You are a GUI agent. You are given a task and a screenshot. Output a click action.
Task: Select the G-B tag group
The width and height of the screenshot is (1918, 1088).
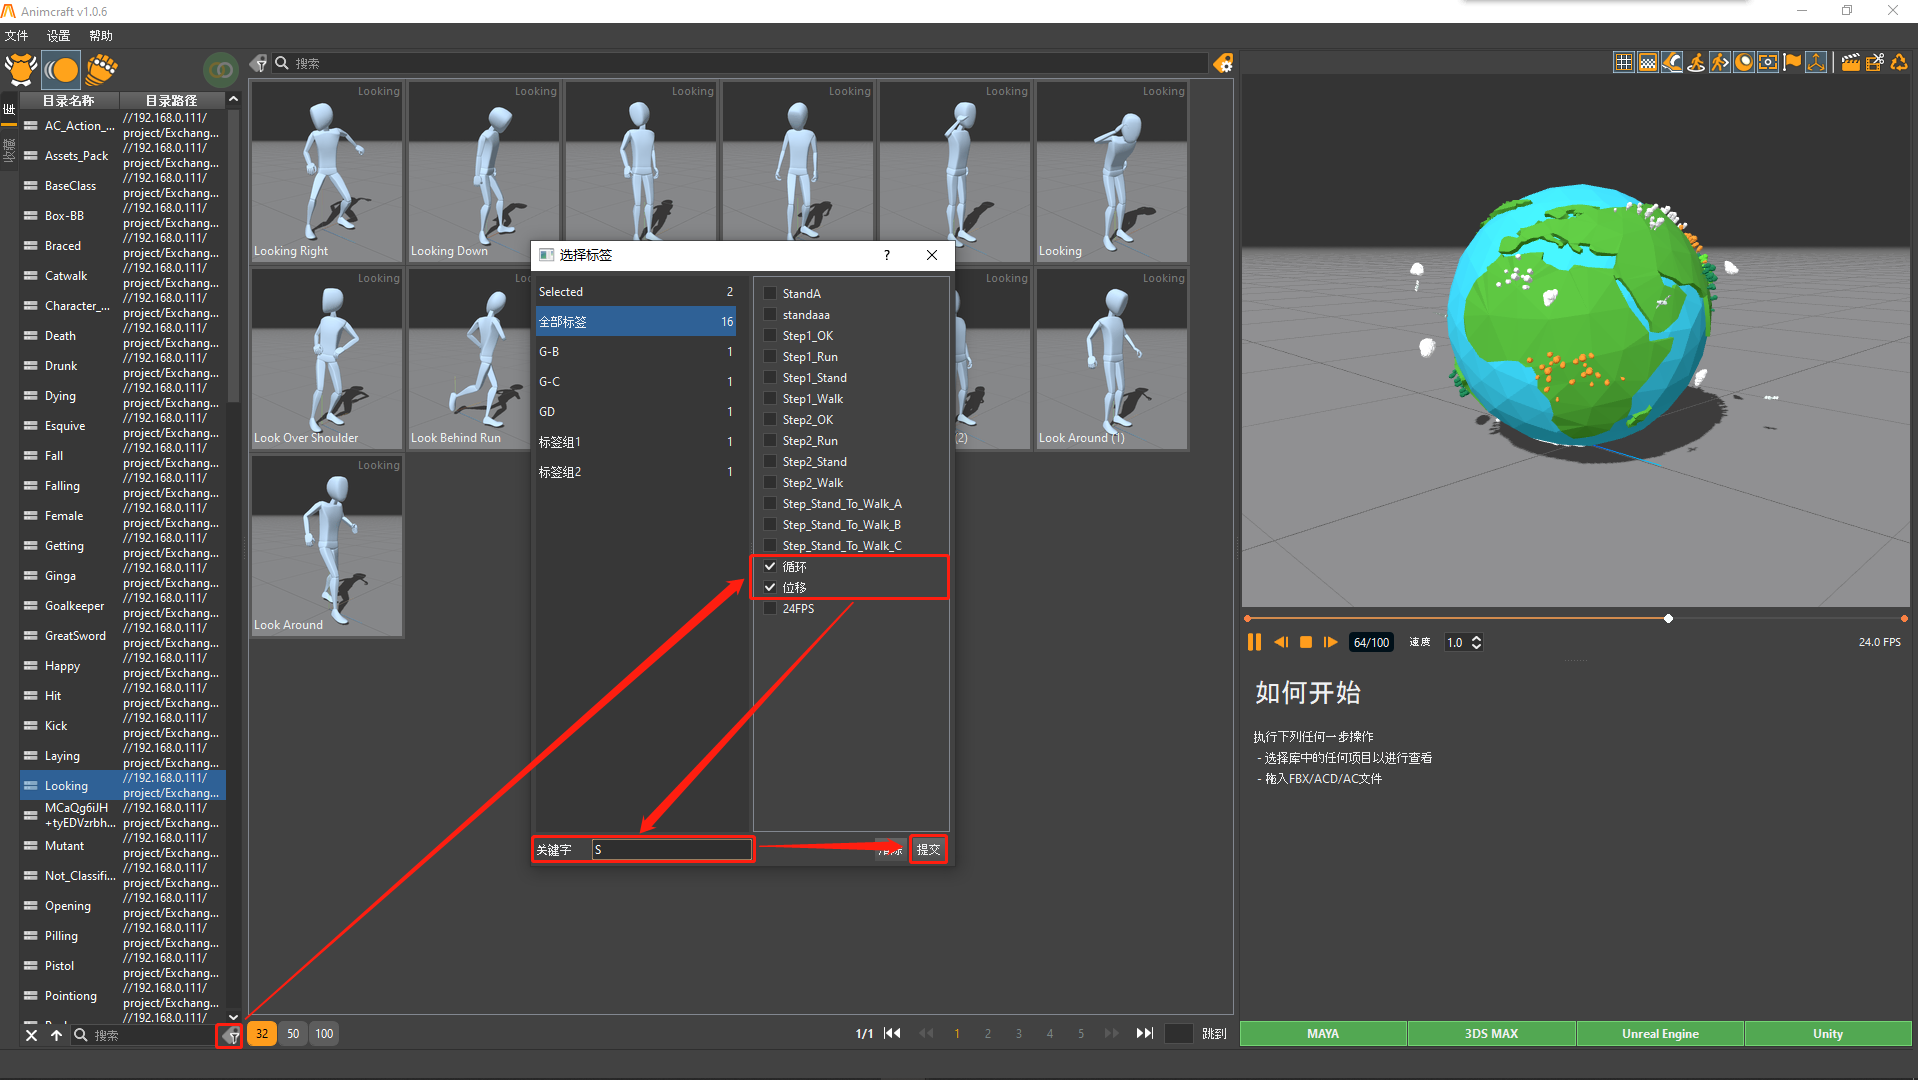636,352
